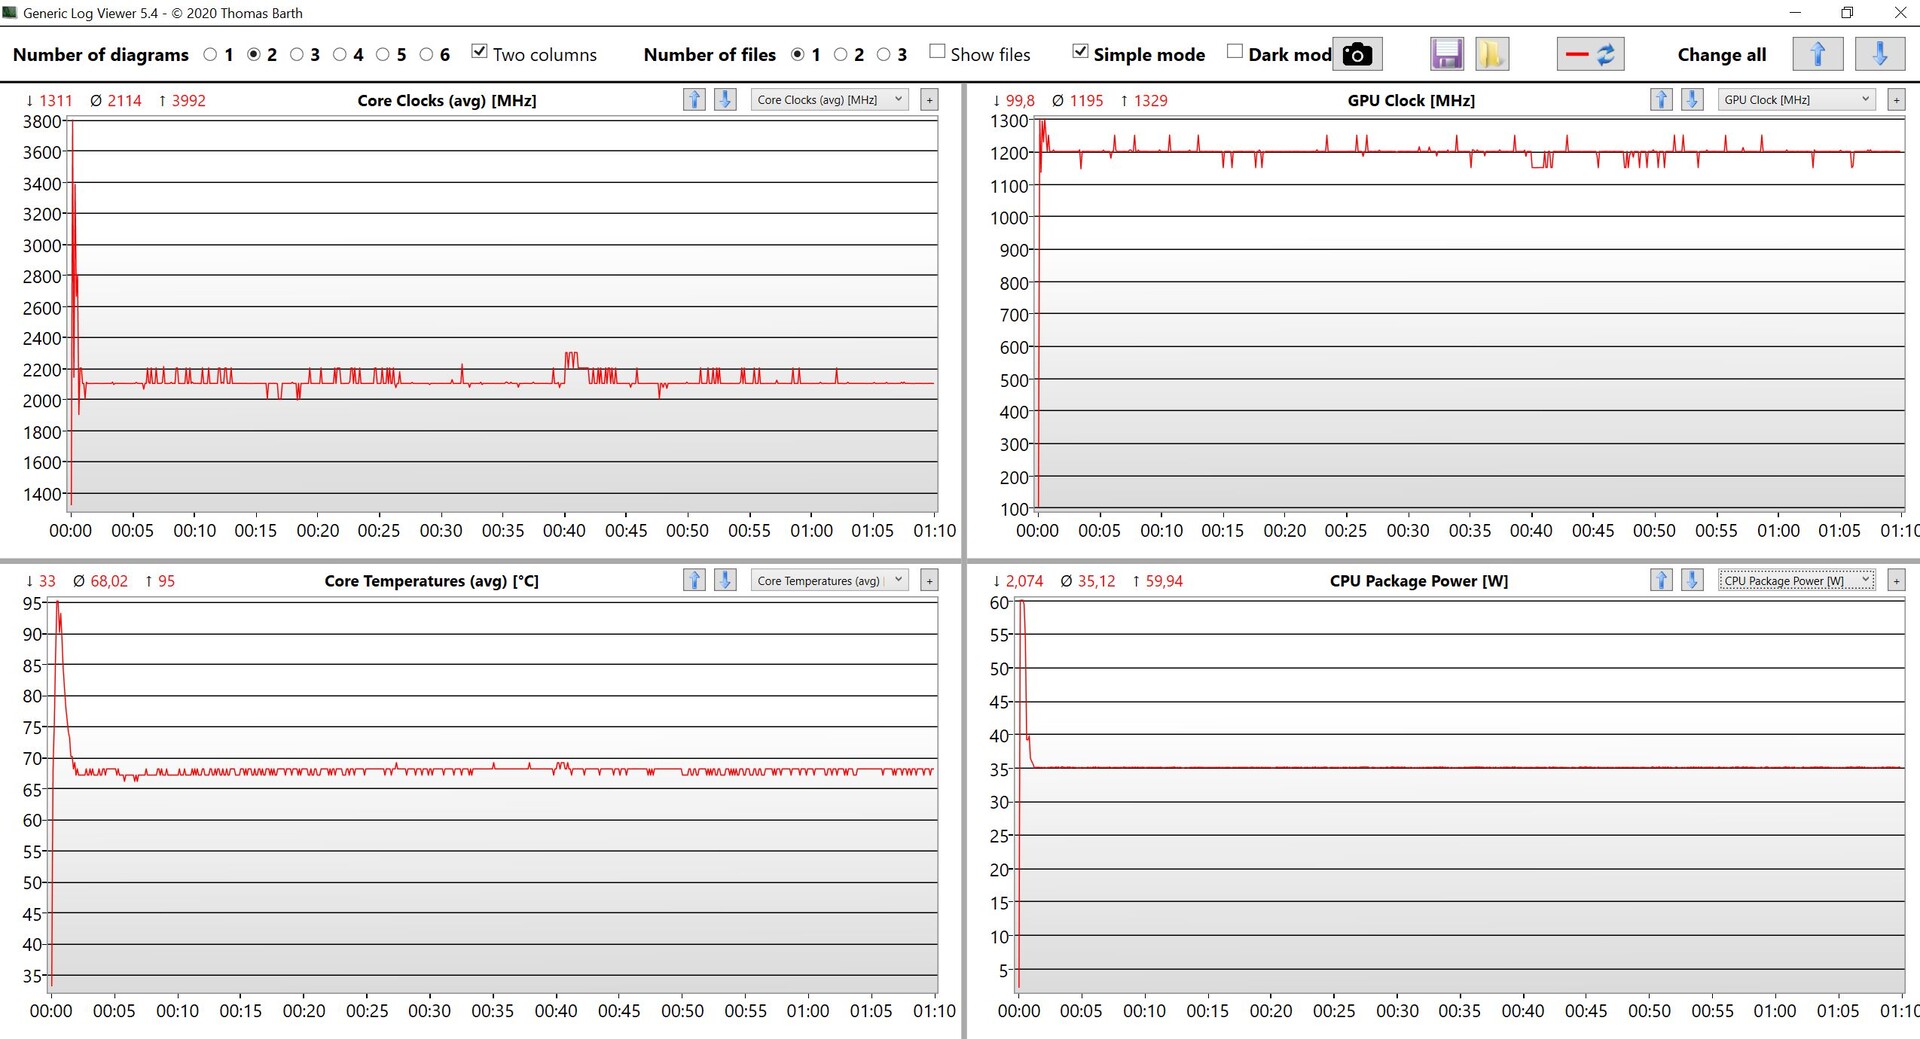Expand the CPU Package Power dropdown
The image size is (1920, 1039).
[1796, 581]
